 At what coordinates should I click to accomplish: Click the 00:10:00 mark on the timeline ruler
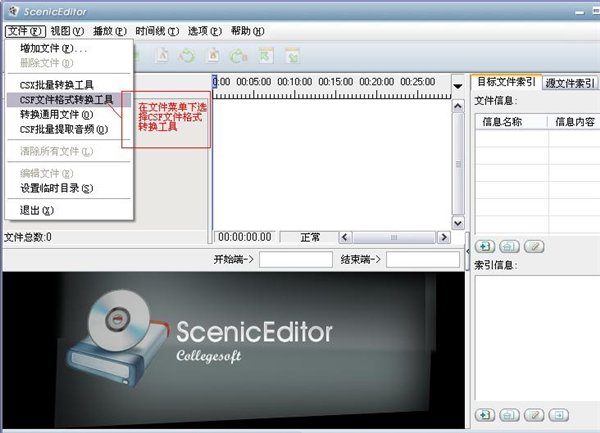click(x=295, y=82)
